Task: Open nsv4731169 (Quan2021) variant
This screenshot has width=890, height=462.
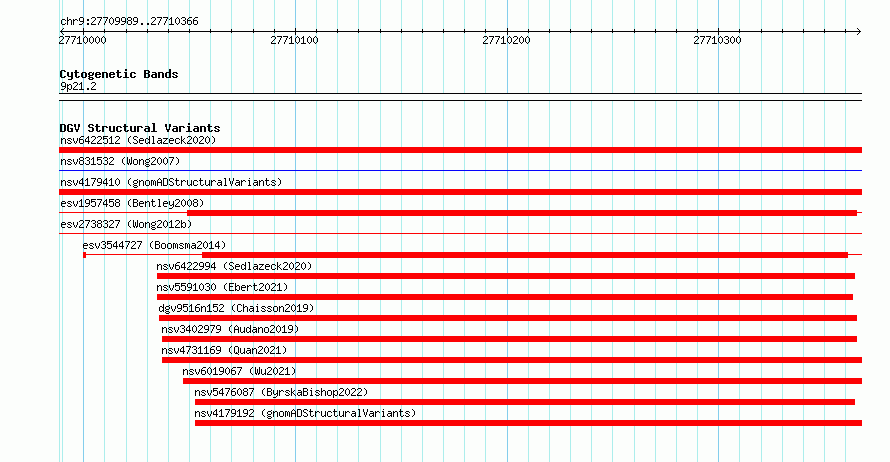Action: (224, 350)
